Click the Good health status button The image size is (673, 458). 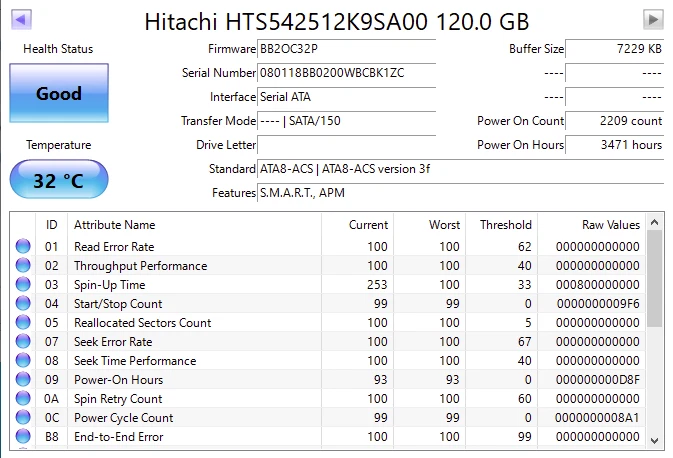(x=59, y=93)
